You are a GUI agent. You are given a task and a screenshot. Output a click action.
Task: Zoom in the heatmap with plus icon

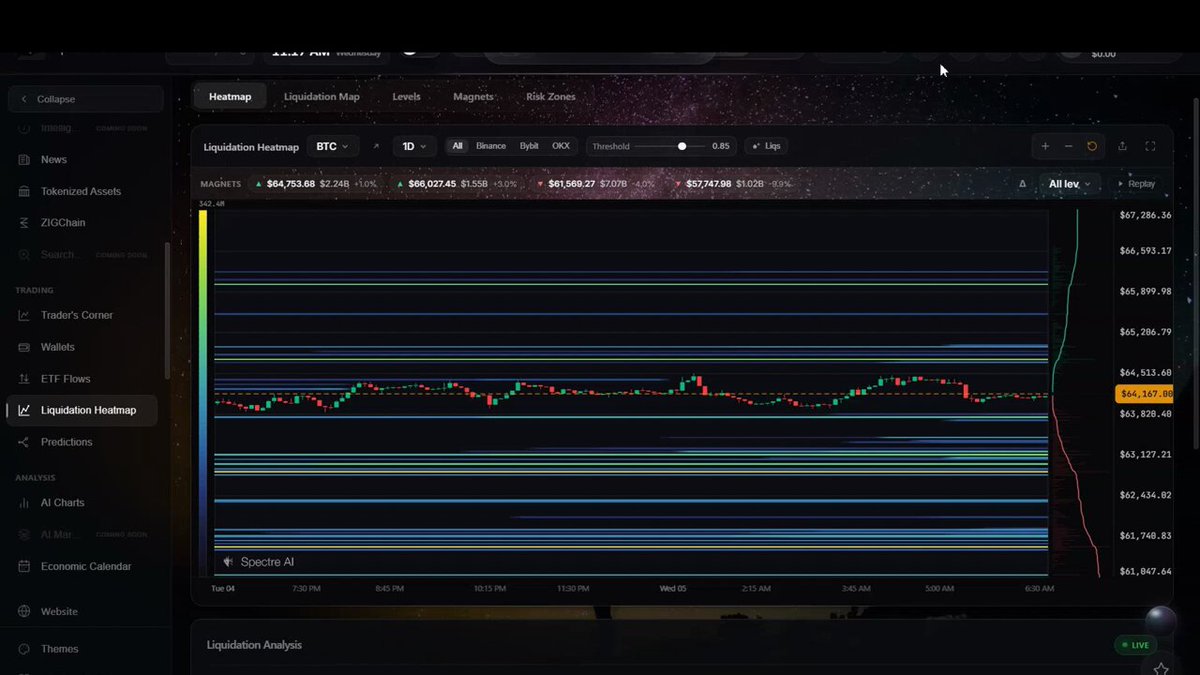[x=1045, y=146]
